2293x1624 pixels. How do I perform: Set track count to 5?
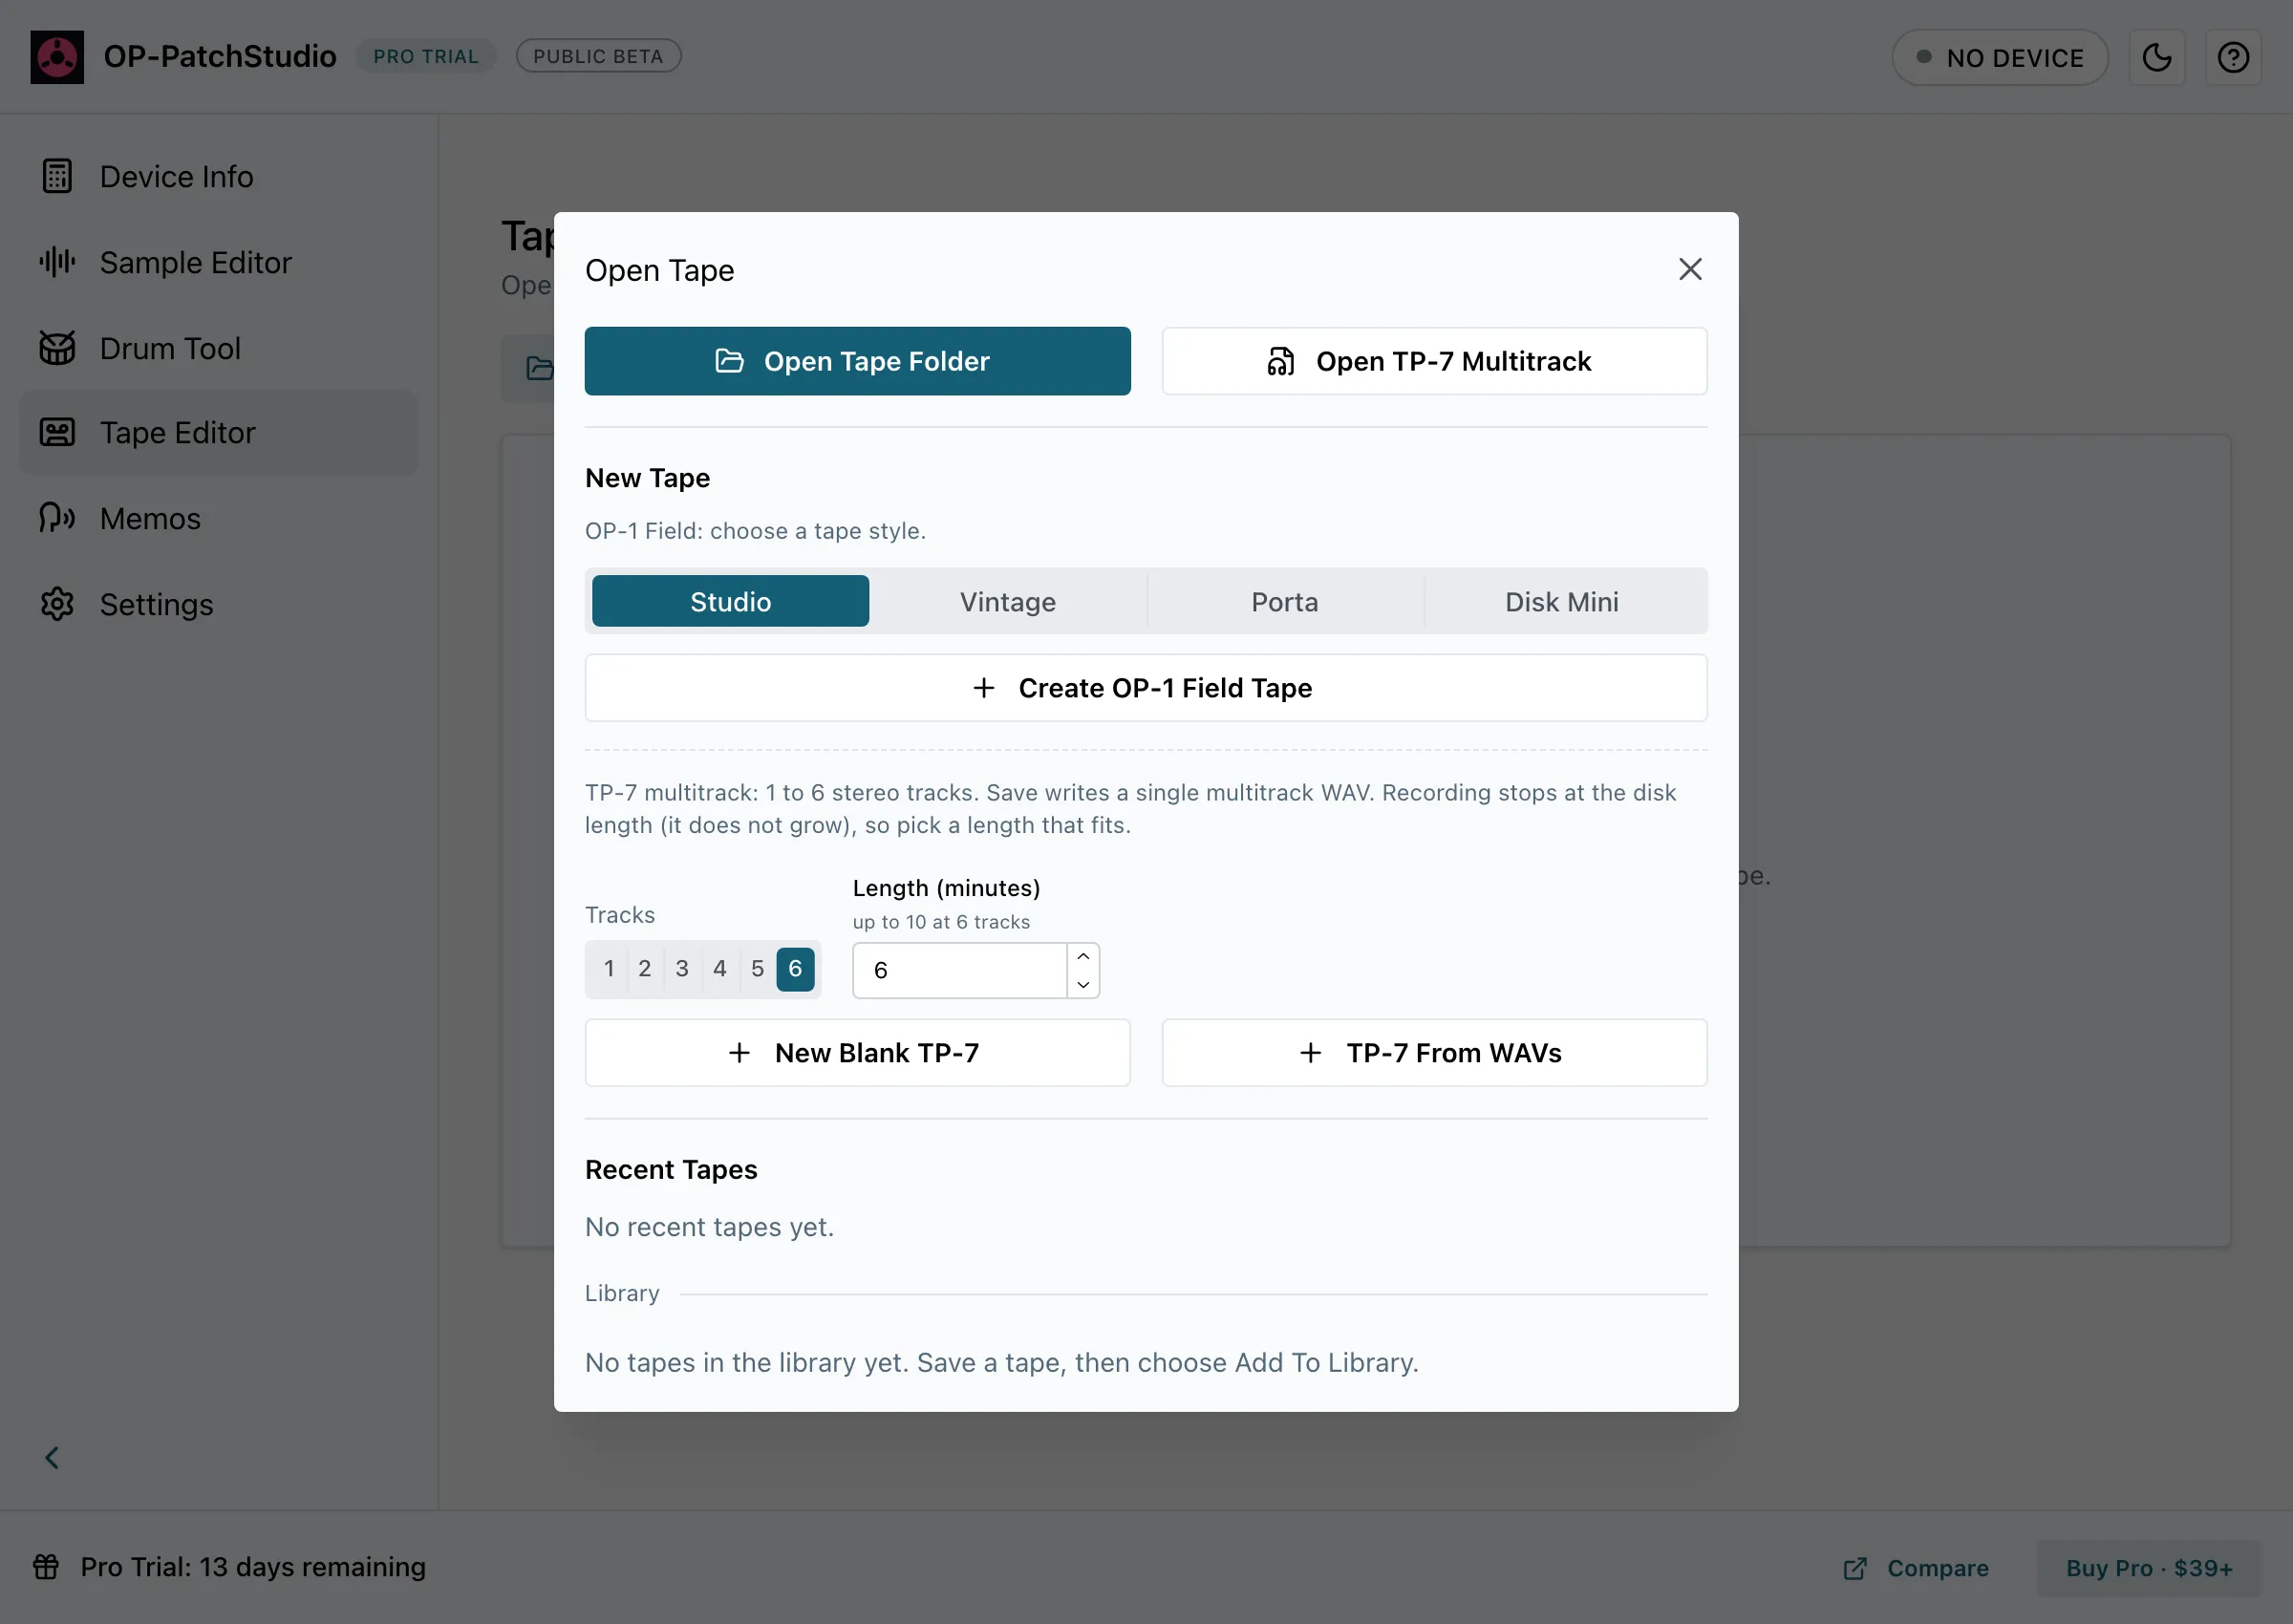758,968
